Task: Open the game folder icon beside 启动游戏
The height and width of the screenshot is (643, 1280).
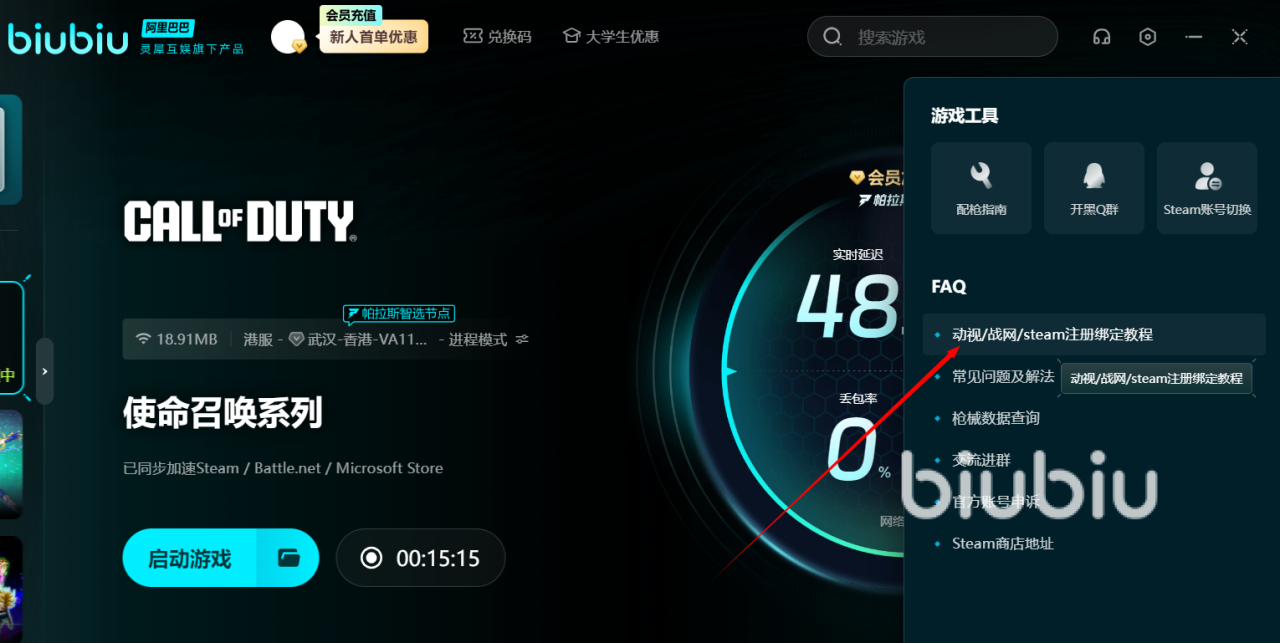Action: click(x=289, y=558)
